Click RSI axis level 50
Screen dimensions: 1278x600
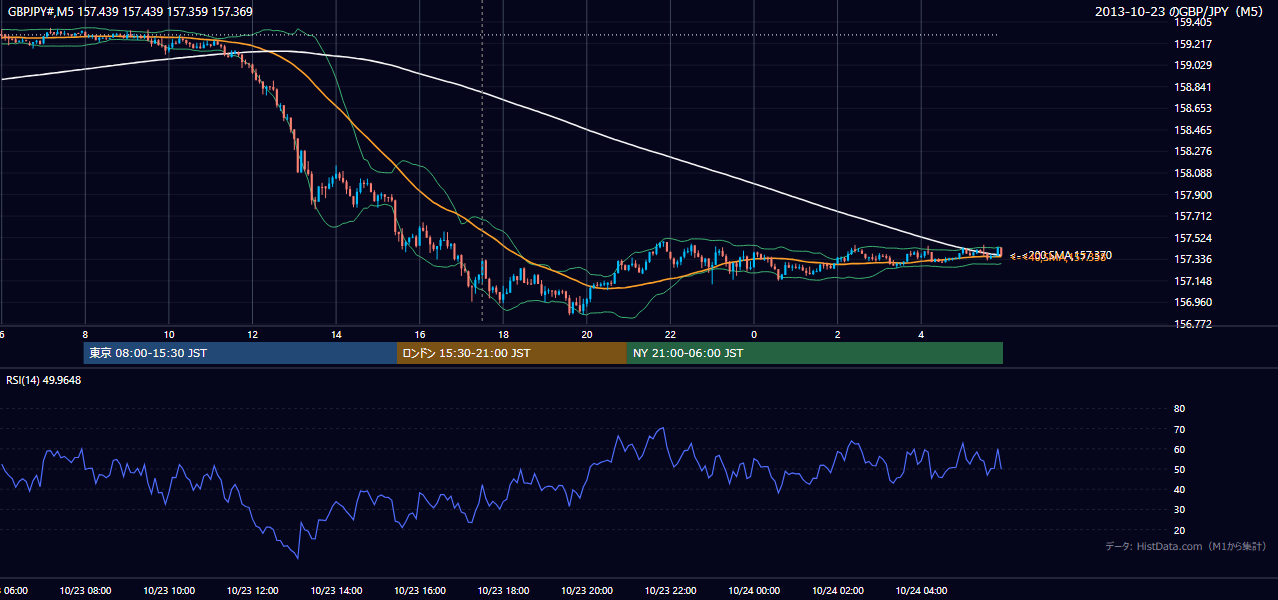coord(1180,469)
